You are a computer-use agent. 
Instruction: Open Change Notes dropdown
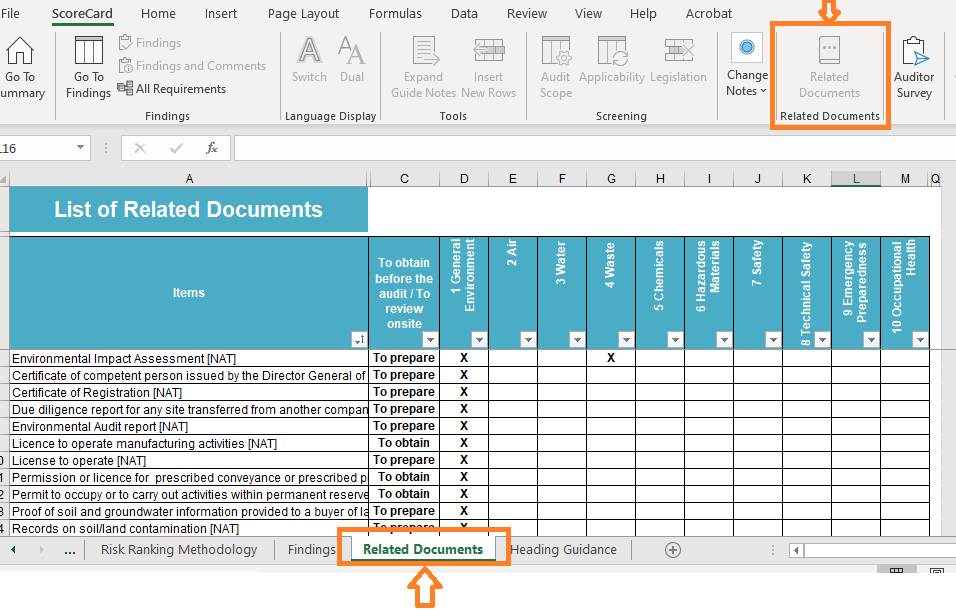point(747,66)
